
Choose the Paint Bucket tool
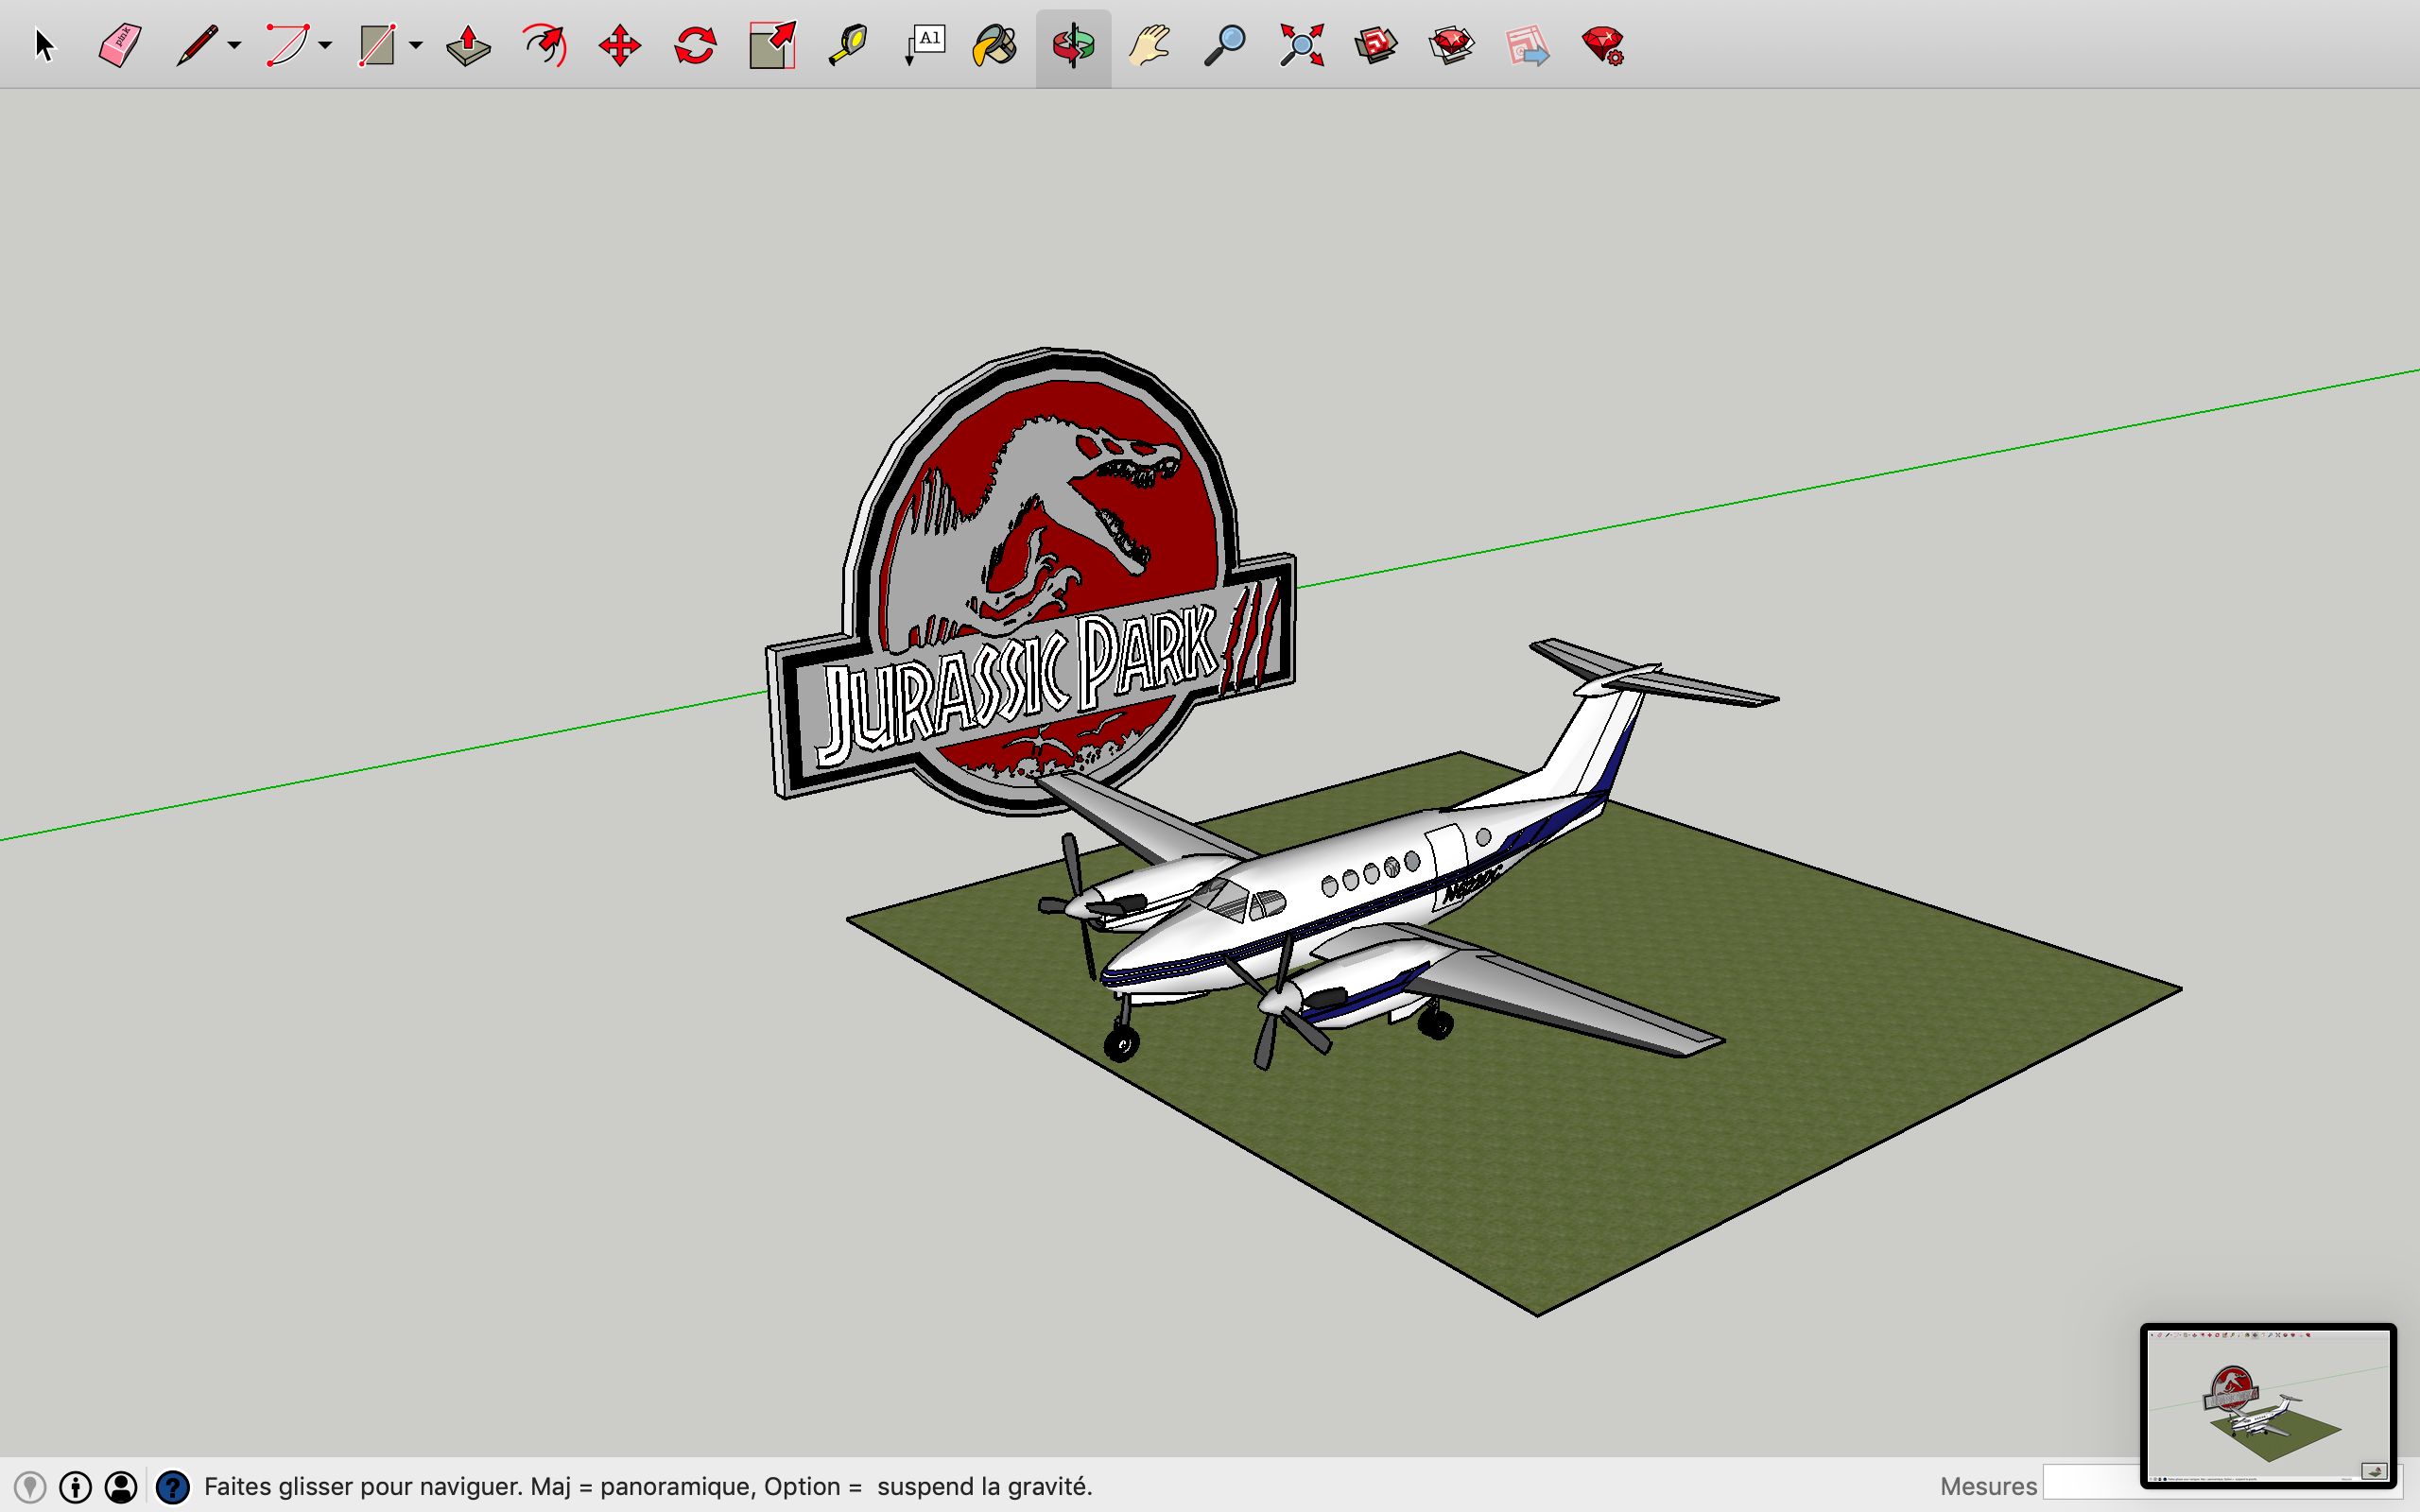point(995,46)
